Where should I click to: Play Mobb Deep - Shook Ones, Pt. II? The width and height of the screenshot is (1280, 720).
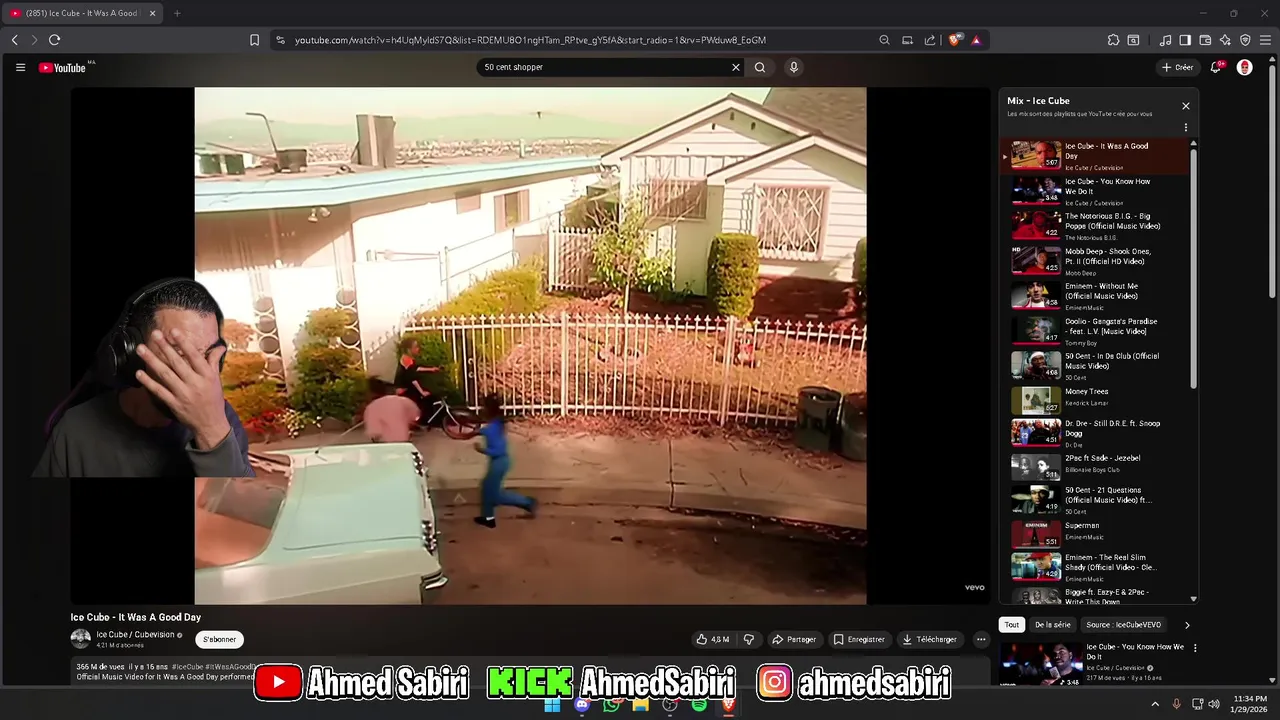tap(1095, 261)
